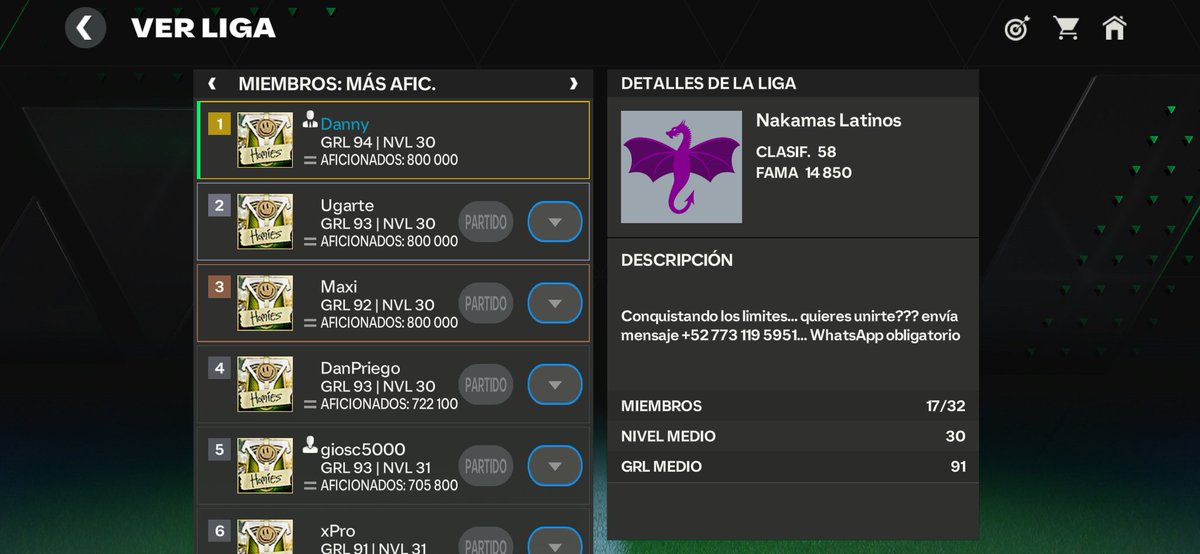Screen dimensions: 1200x554
Task: Click rank badge number 6
Action: [219, 530]
